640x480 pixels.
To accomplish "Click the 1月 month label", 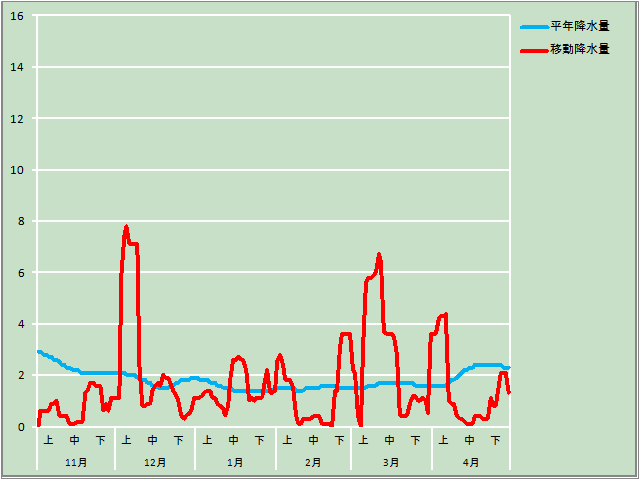I will click(235, 462).
